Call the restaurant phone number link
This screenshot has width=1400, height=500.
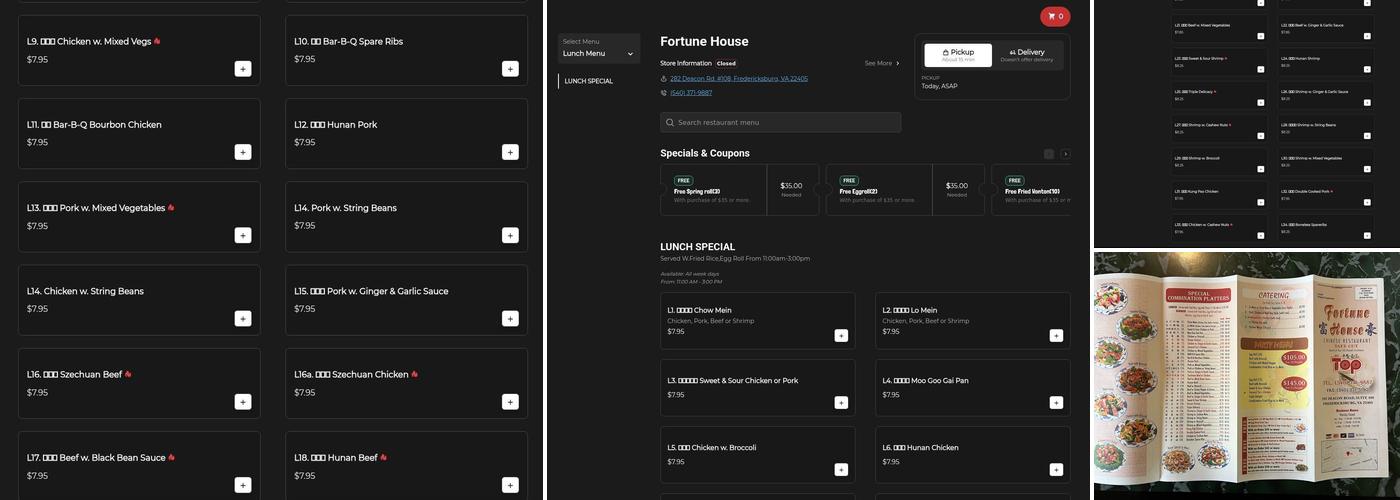[690, 93]
